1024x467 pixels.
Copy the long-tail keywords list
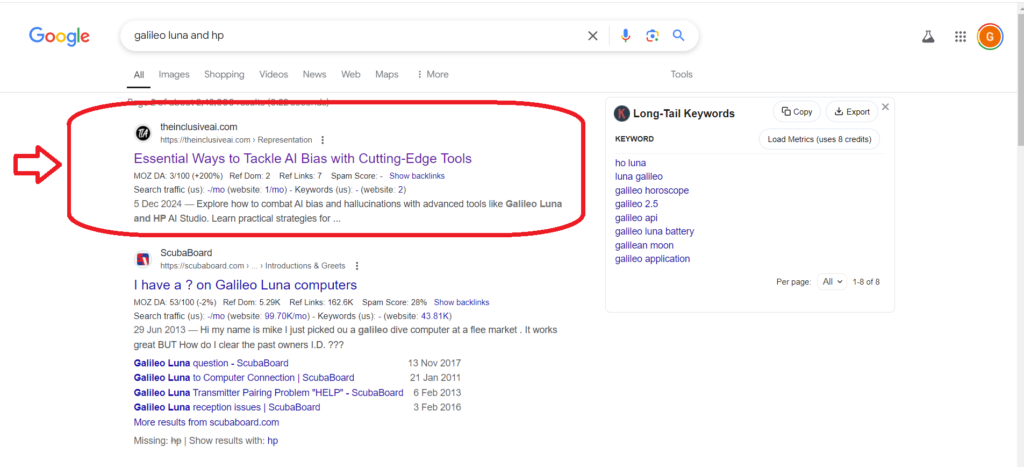(797, 112)
